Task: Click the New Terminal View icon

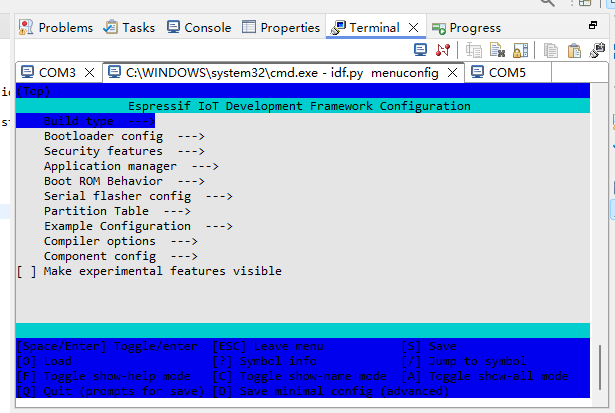Action: [x=597, y=51]
